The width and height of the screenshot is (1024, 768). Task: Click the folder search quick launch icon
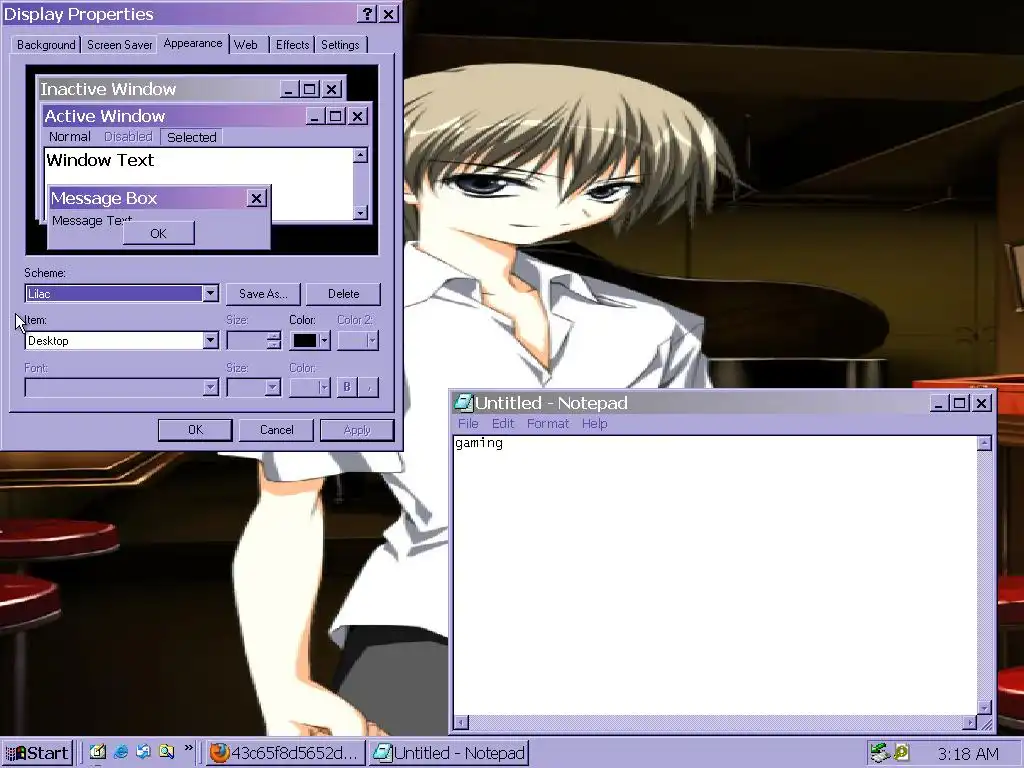tap(167, 752)
